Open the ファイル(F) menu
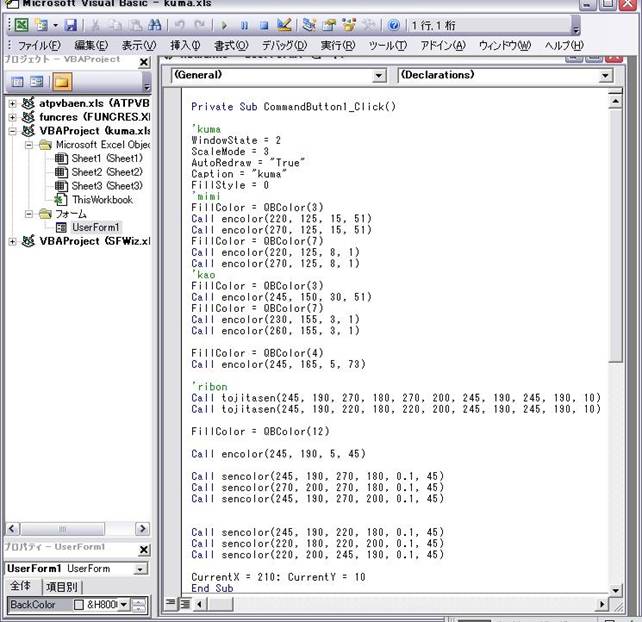The height and width of the screenshot is (622, 642). [39, 45]
